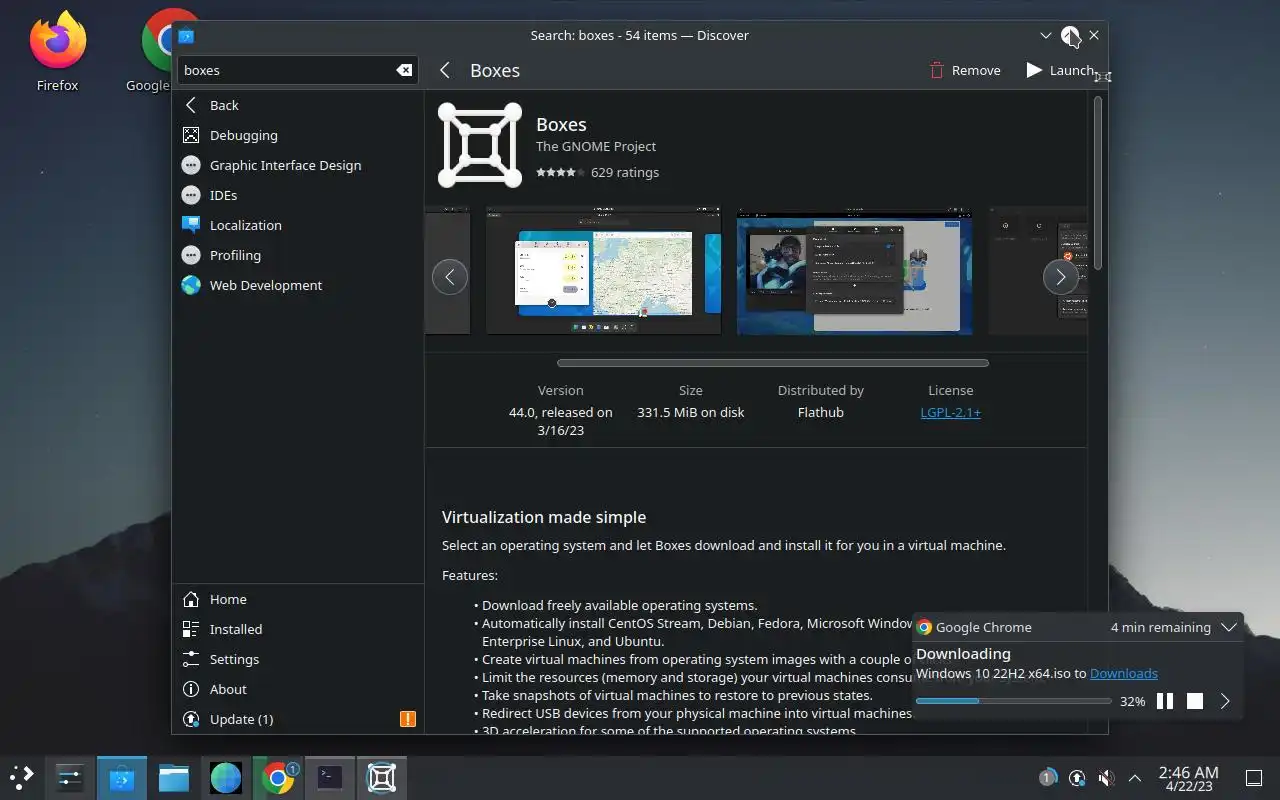Switch to Boxes in the taskbar

click(382, 777)
